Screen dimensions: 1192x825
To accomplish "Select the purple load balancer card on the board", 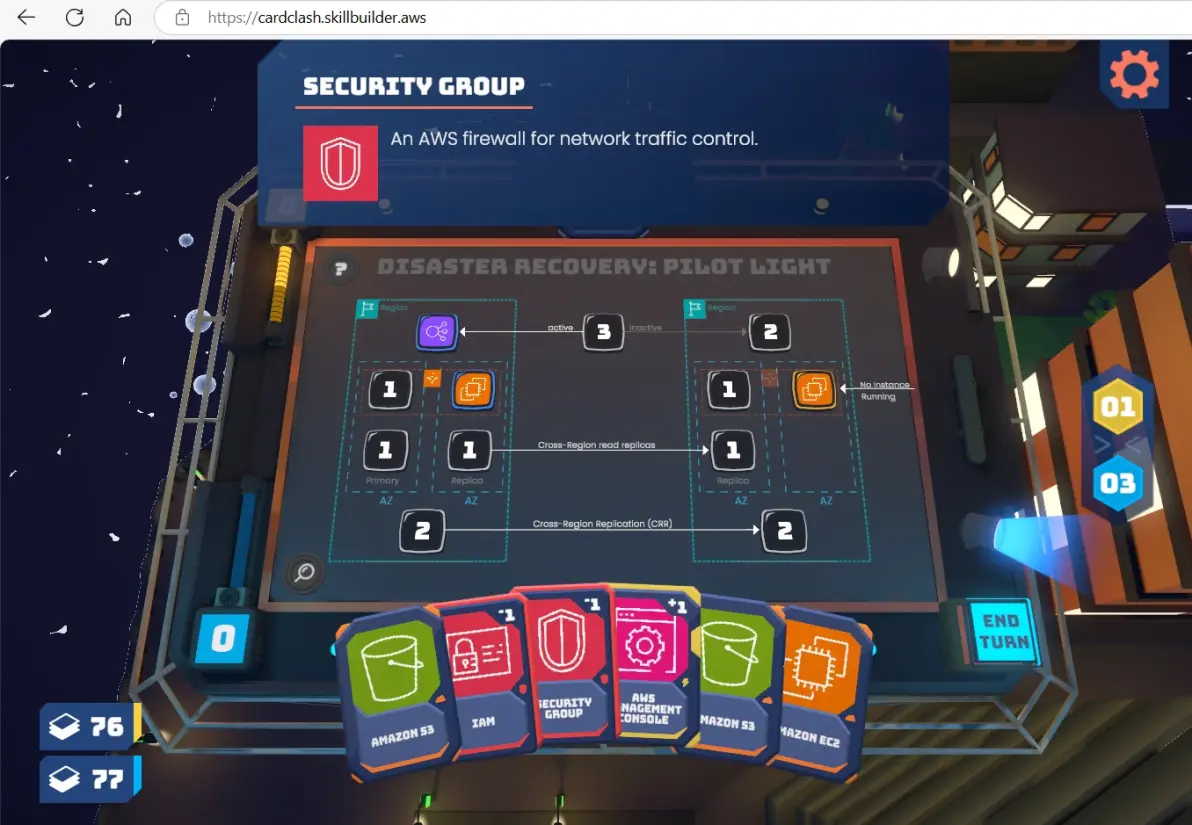I will point(436,332).
